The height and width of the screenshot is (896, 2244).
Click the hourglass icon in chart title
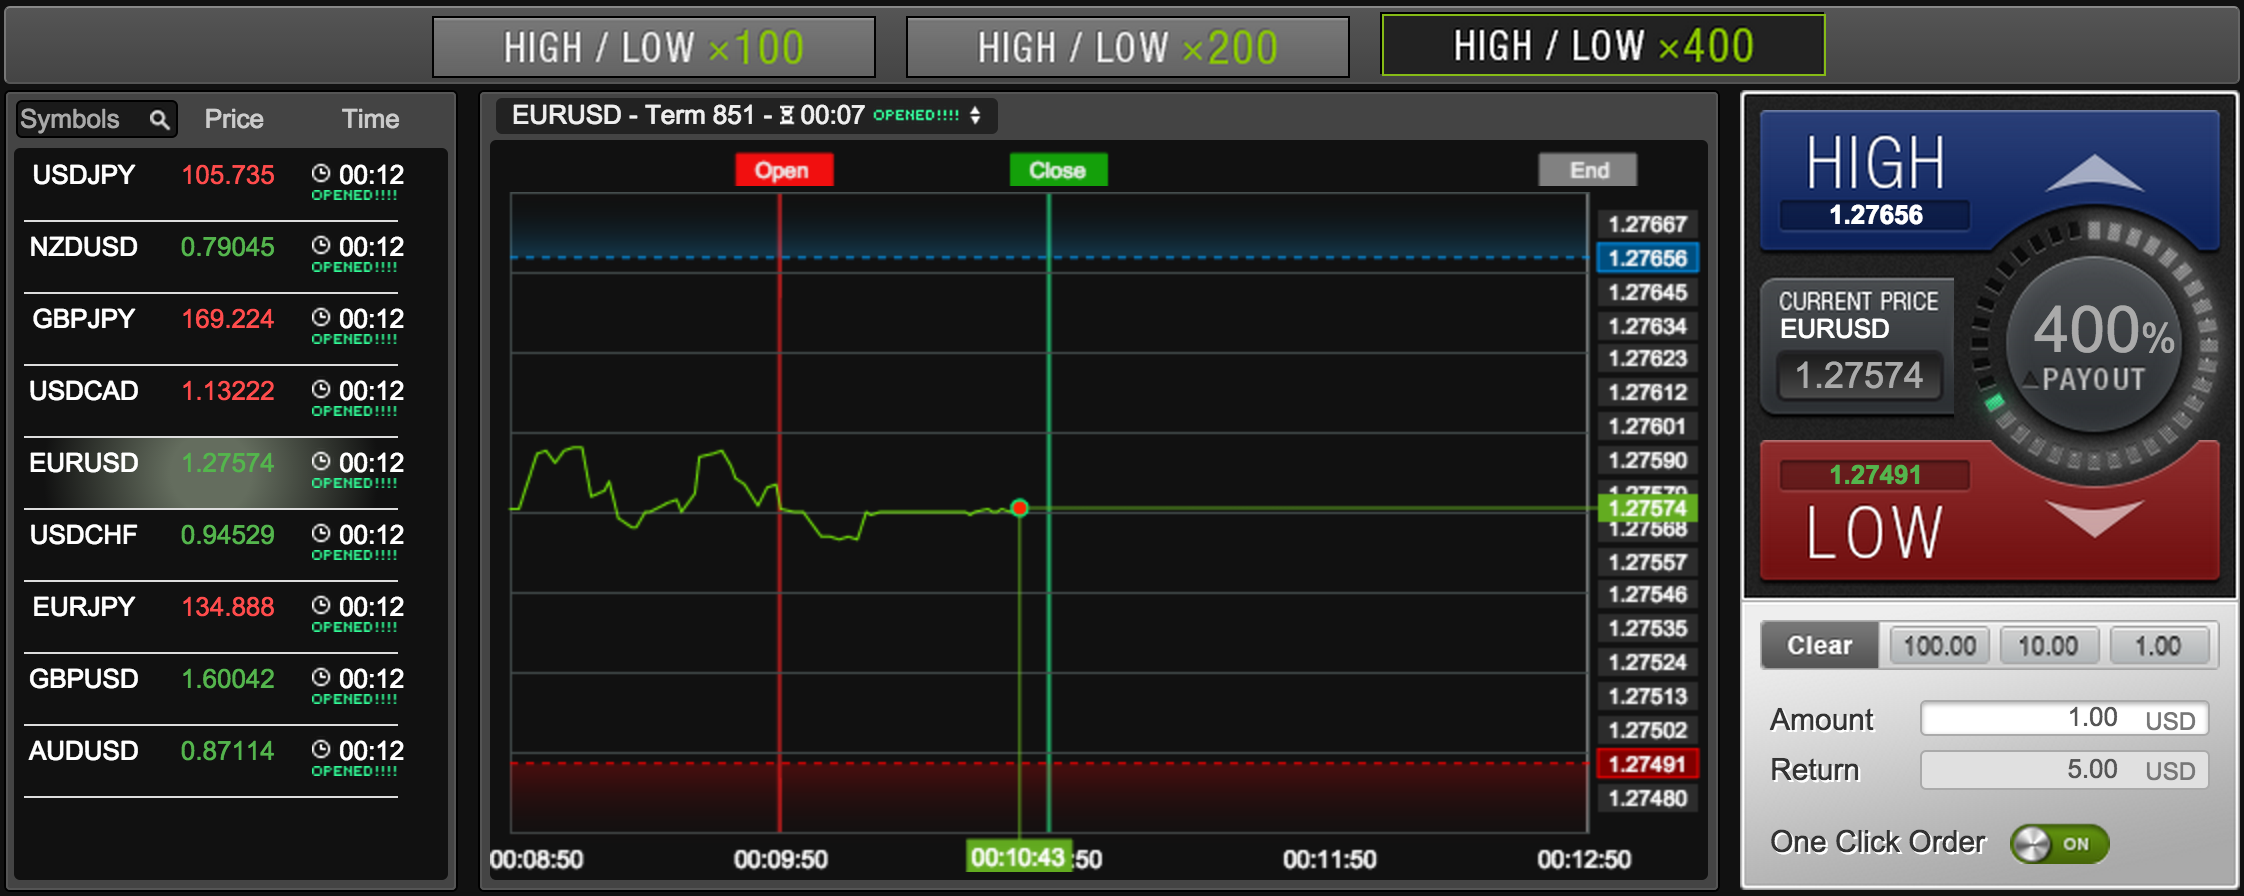787,116
